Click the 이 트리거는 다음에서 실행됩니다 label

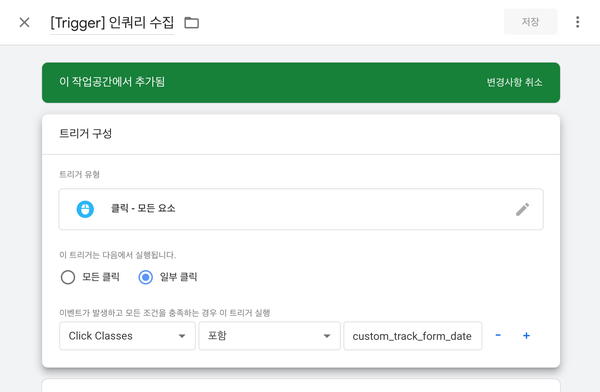(x=117, y=255)
